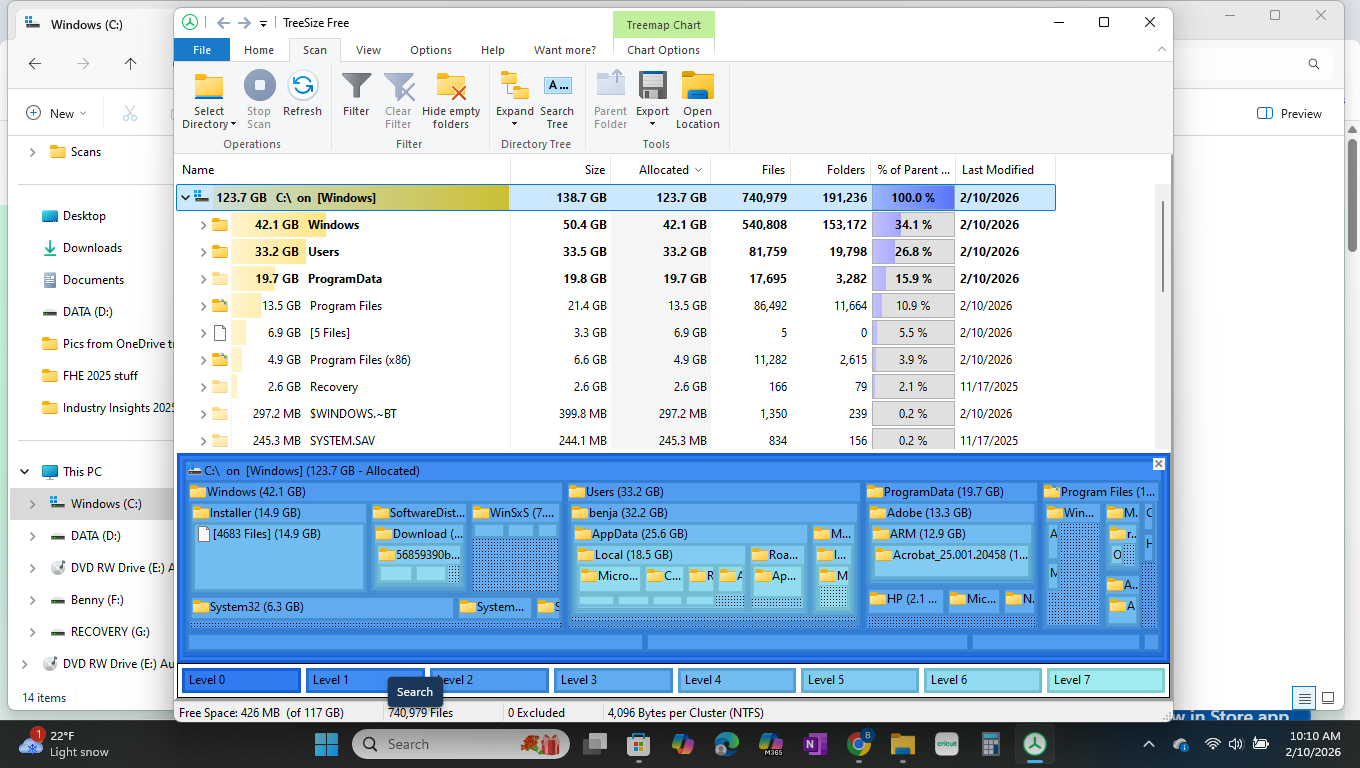
Task: Select the Level 0 color swatch
Action: 242,680
